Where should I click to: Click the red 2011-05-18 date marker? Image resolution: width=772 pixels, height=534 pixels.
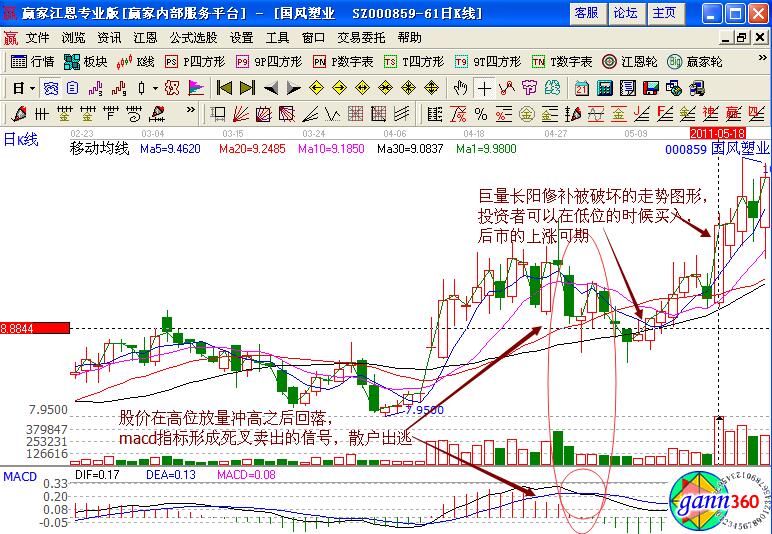(x=718, y=132)
